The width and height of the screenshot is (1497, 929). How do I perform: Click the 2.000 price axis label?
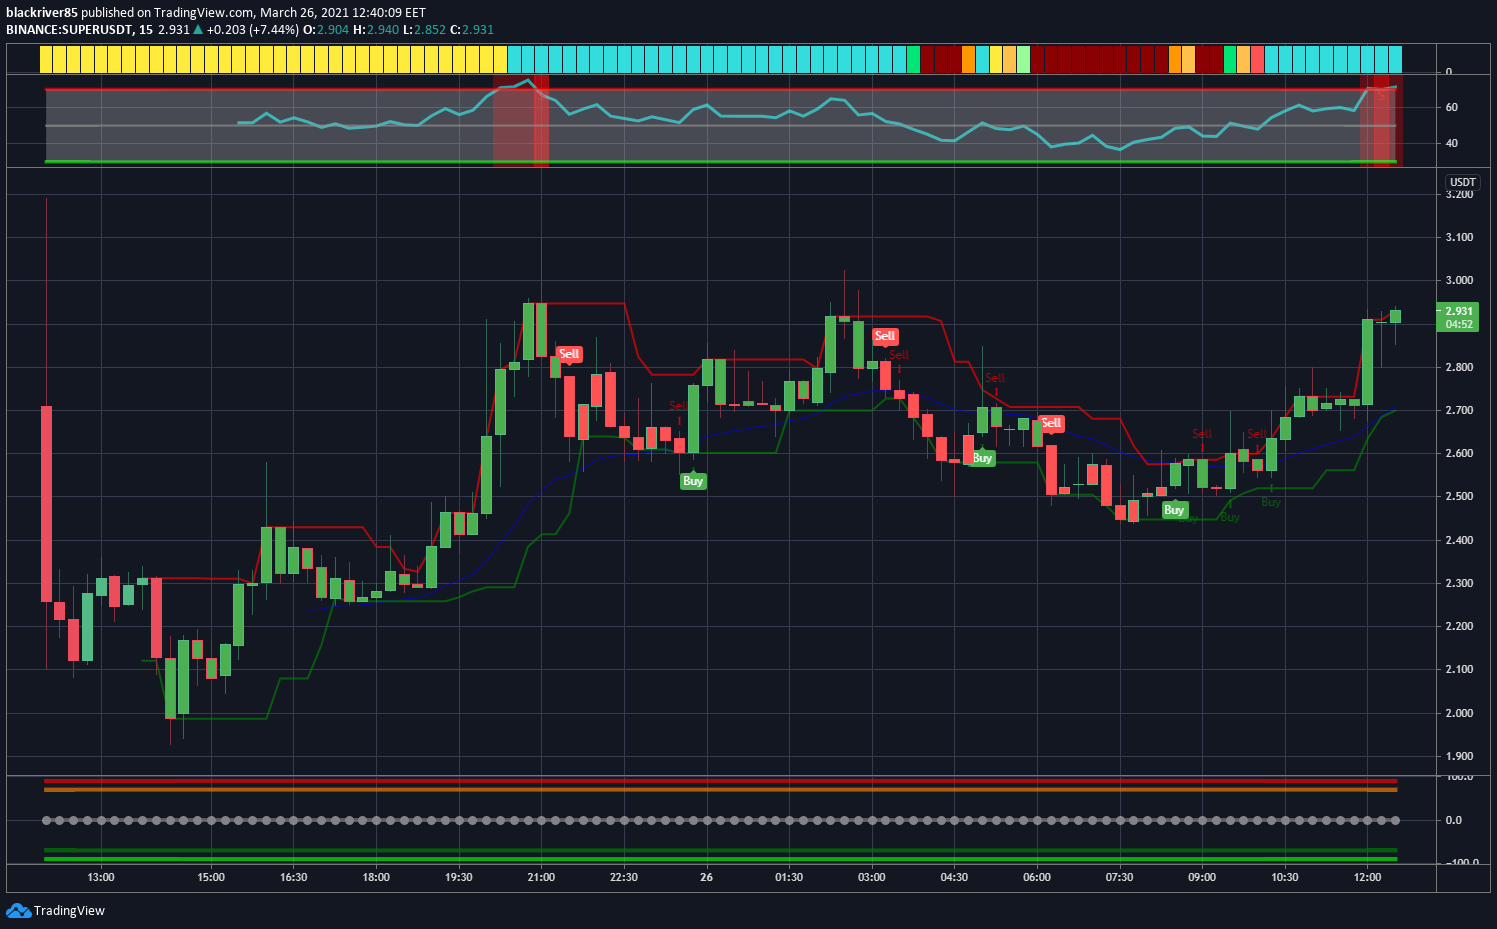coord(1459,713)
